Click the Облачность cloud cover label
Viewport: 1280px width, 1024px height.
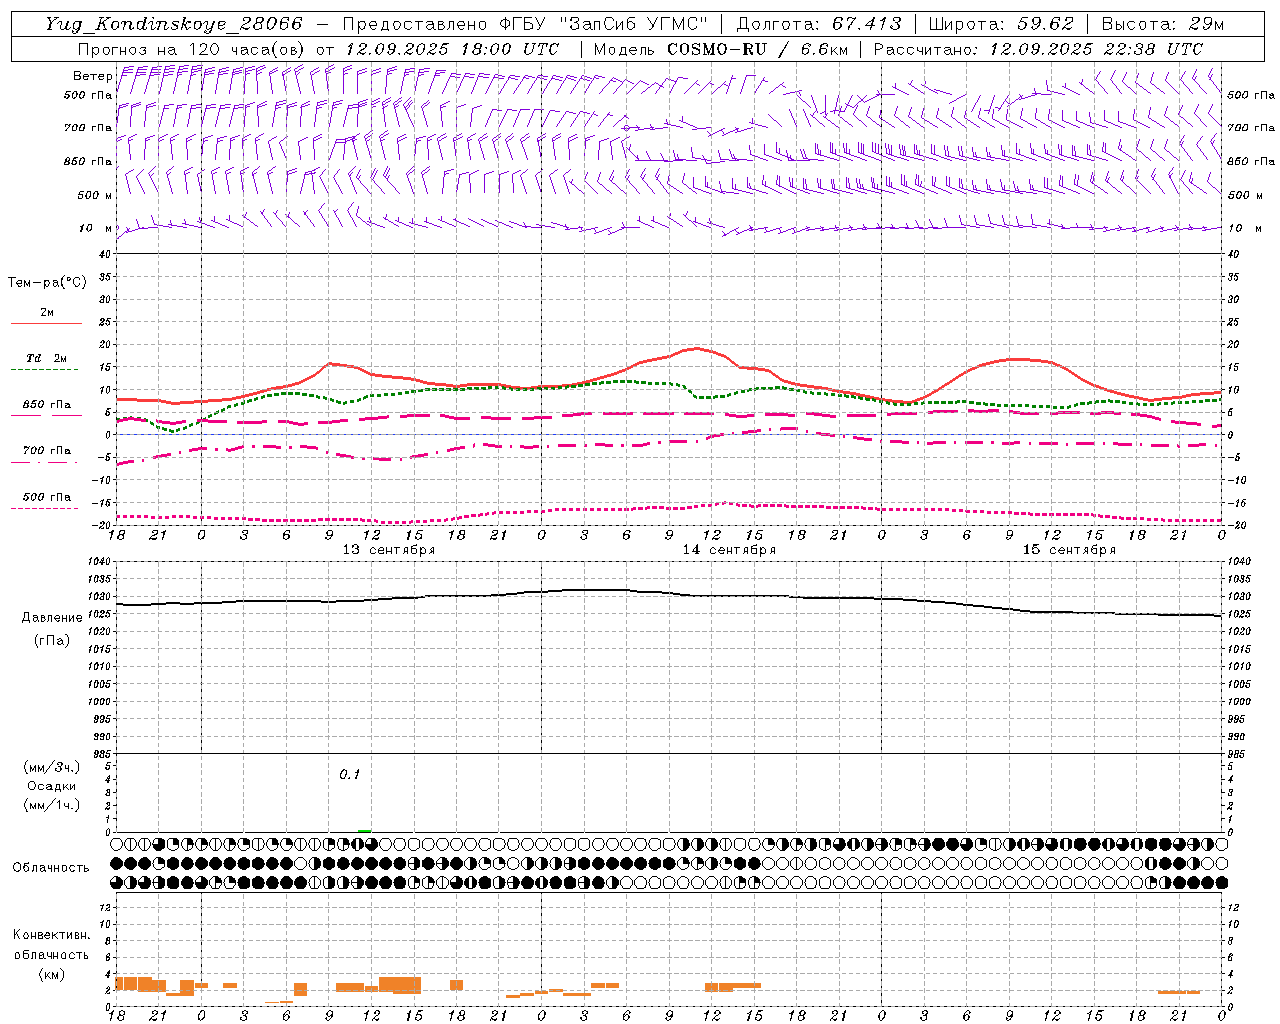click(51, 867)
